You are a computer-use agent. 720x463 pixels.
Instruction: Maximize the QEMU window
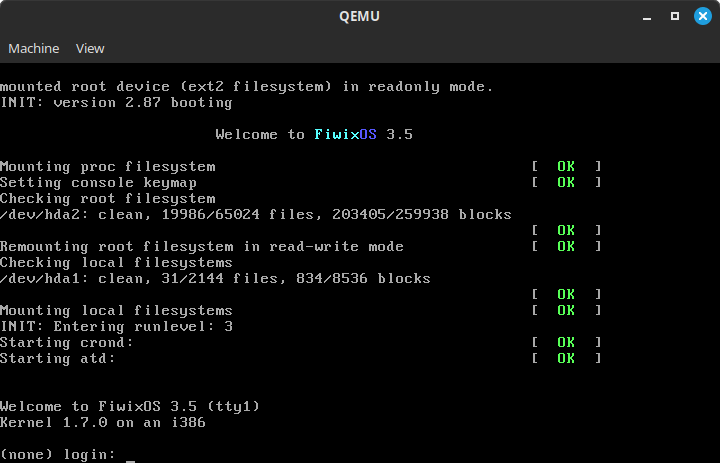[x=675, y=16]
